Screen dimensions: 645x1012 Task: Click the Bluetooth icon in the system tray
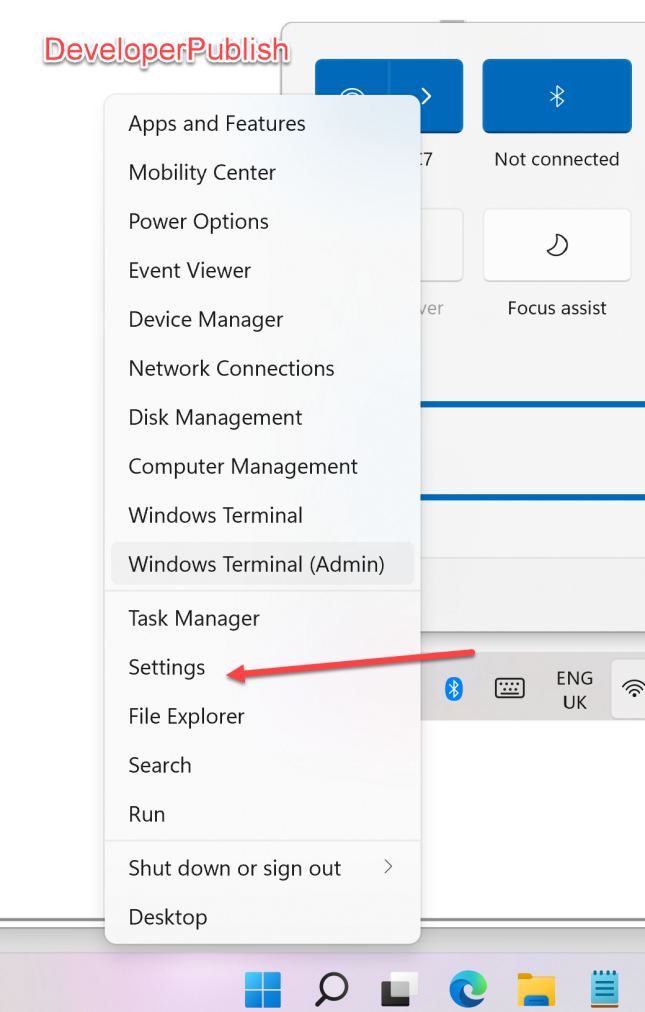click(452, 688)
